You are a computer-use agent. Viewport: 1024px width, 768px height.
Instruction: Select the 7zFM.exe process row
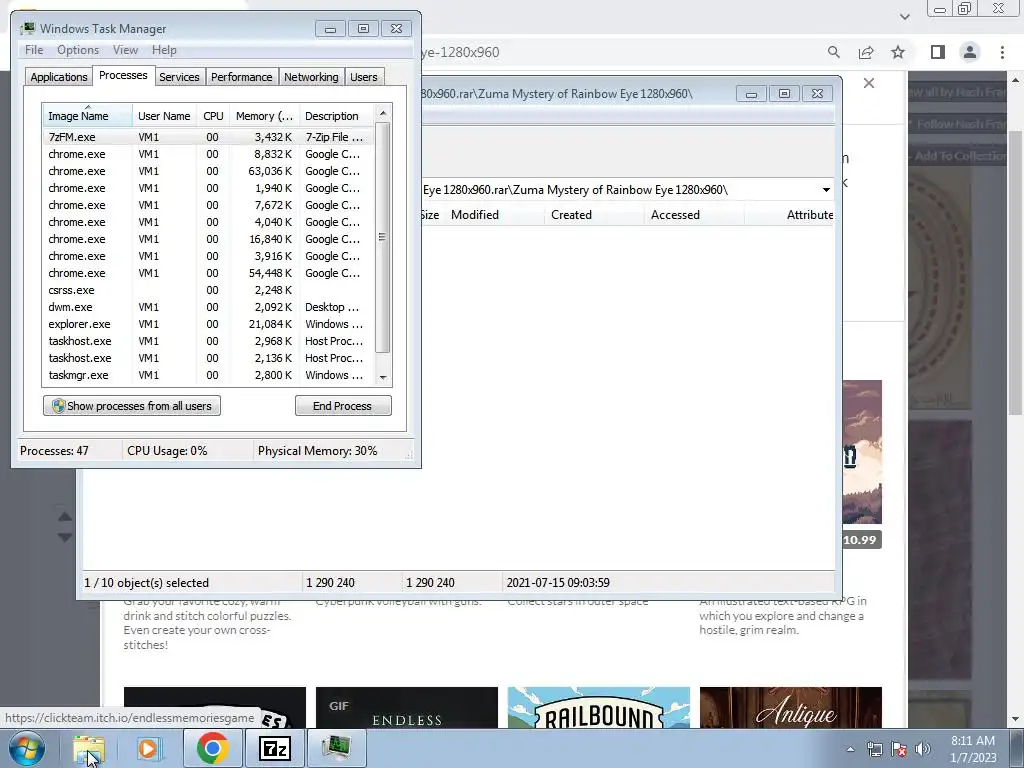208,137
